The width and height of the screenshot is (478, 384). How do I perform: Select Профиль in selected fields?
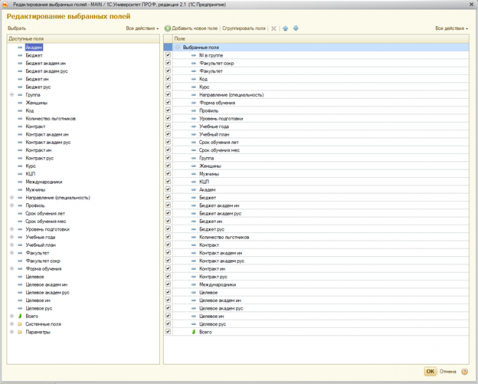(x=209, y=111)
